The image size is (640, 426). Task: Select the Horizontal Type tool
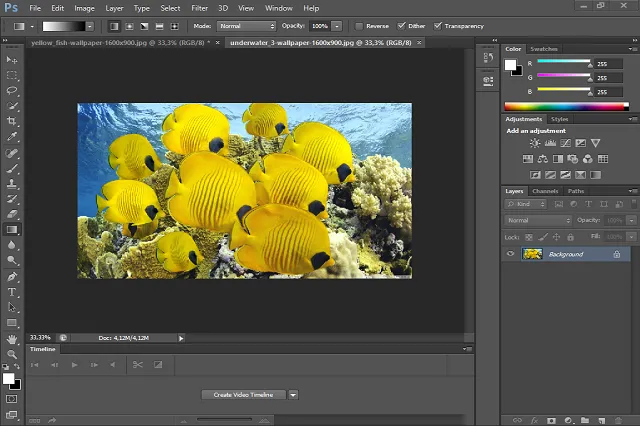[x=11, y=292]
